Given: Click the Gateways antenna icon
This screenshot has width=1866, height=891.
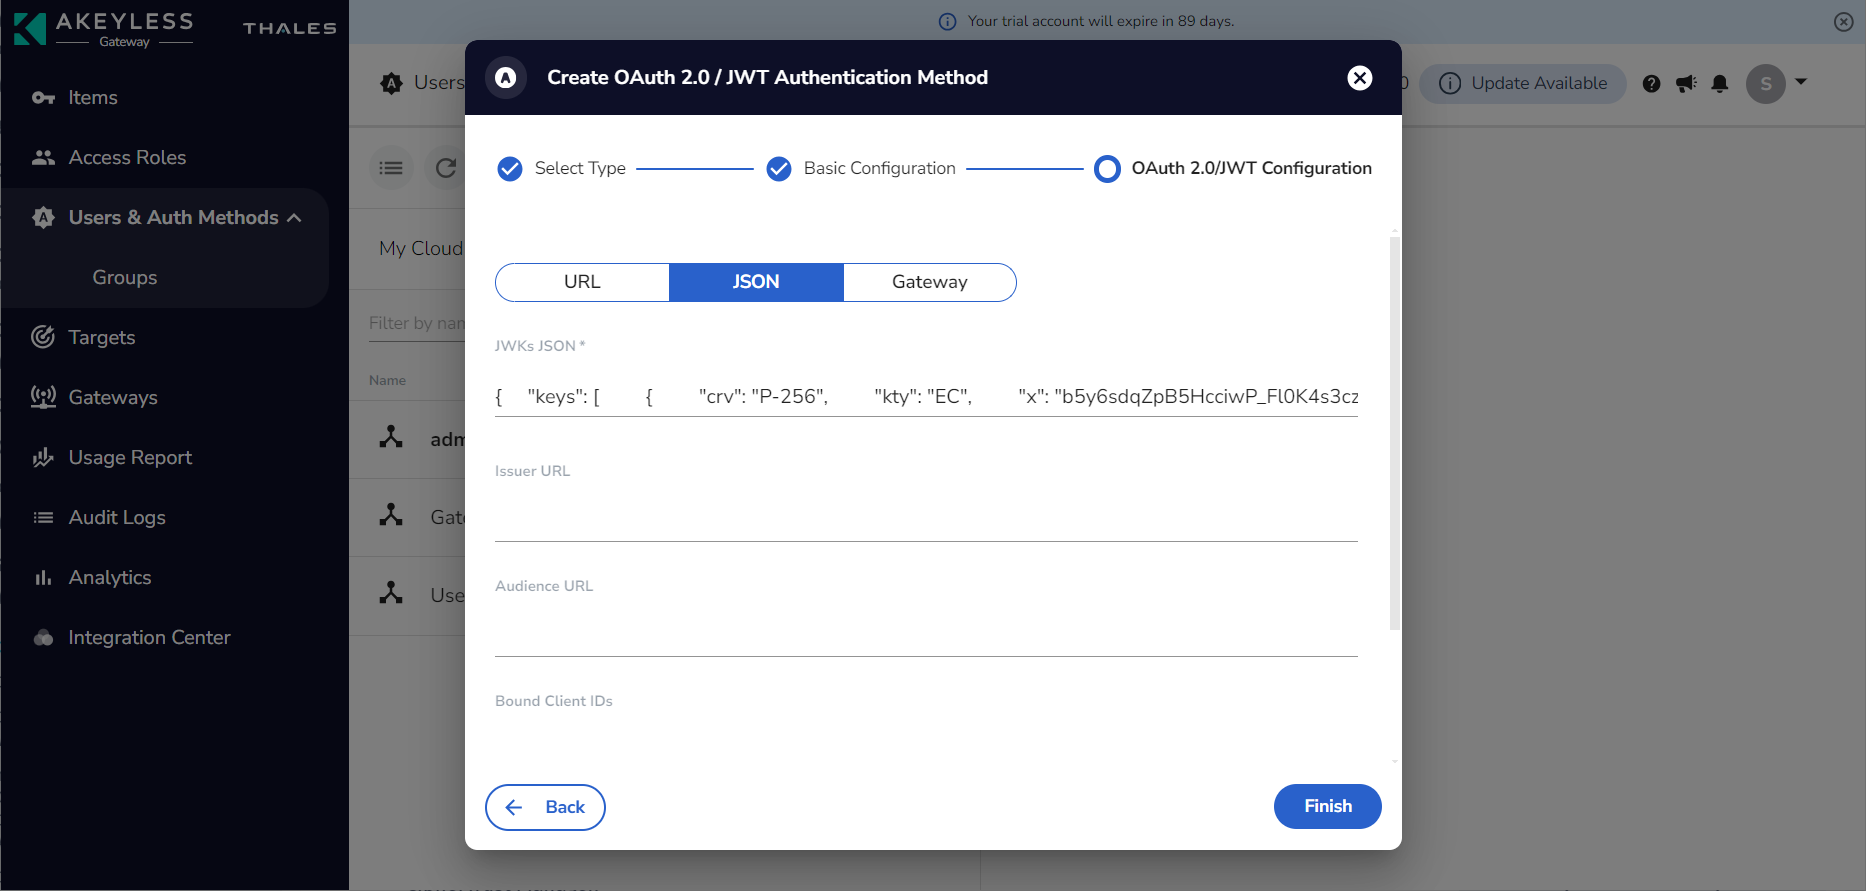Looking at the screenshot, I should (x=43, y=397).
